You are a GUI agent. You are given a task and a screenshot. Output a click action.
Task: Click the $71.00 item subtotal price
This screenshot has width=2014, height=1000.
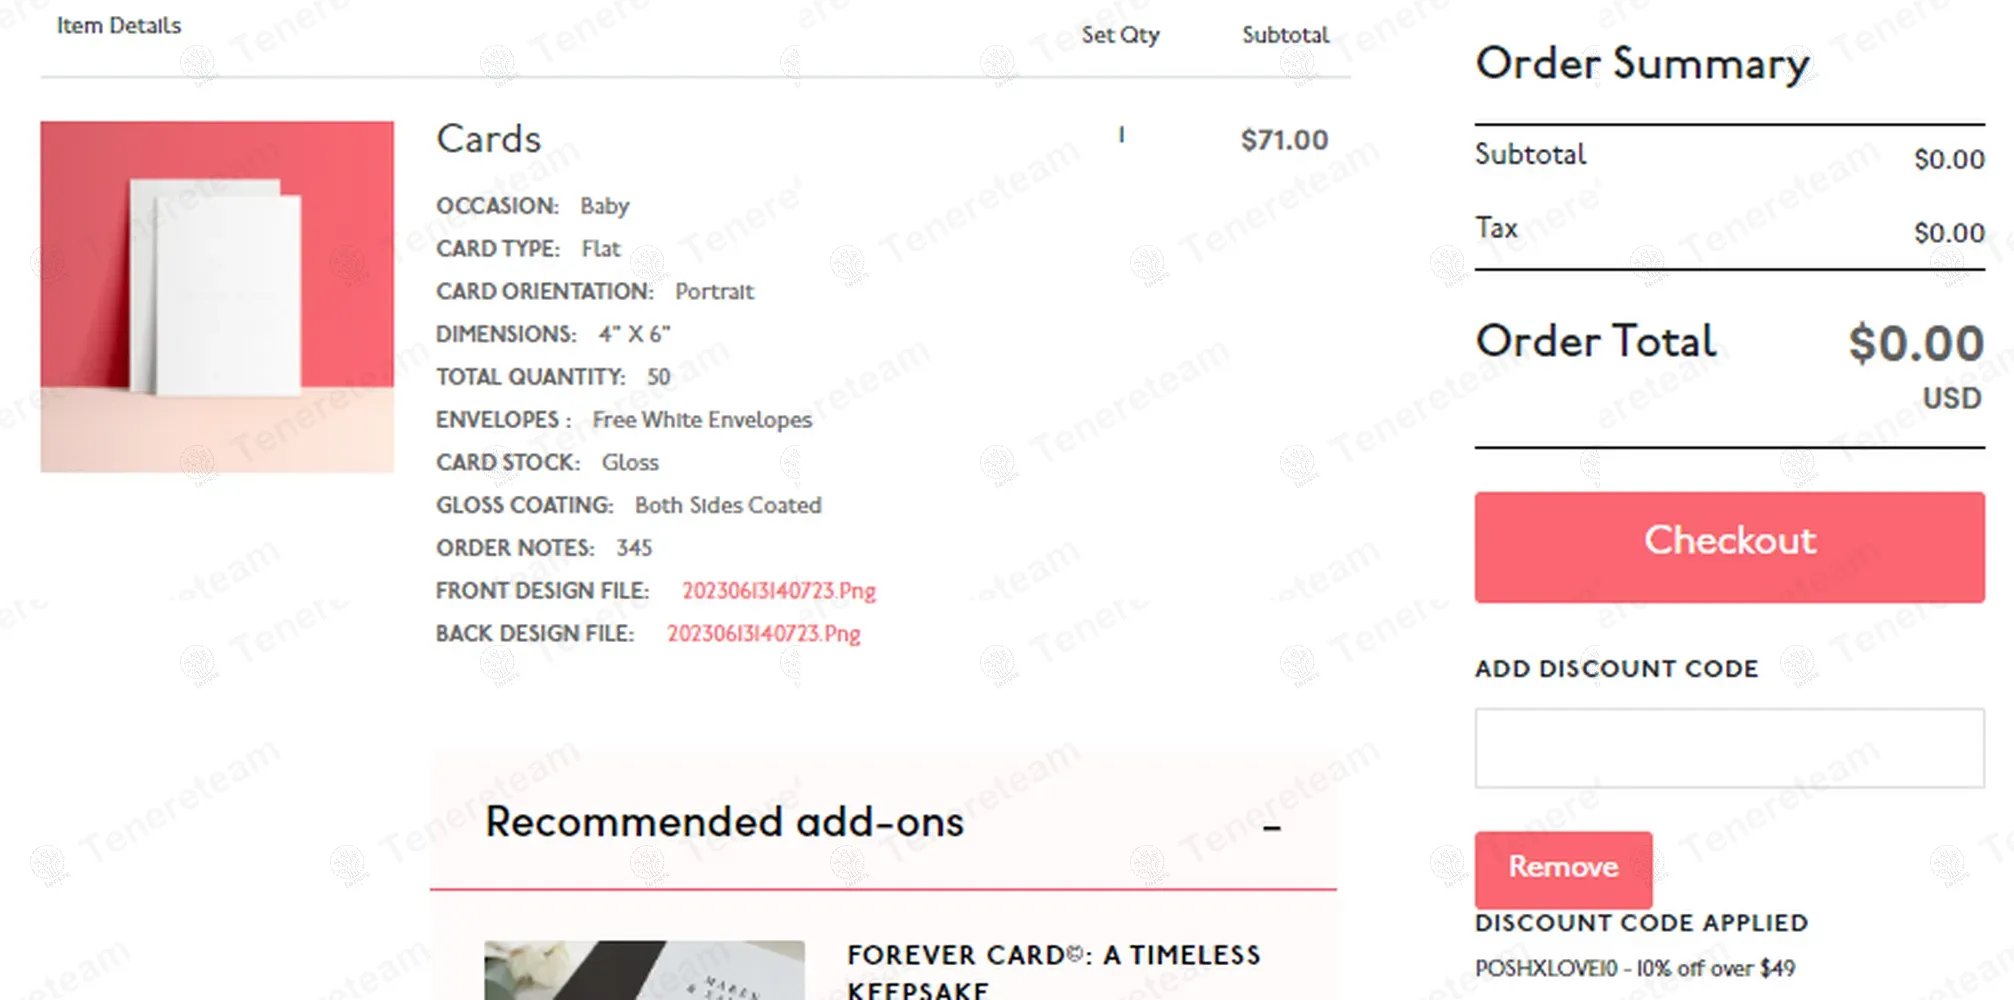pos(1284,140)
